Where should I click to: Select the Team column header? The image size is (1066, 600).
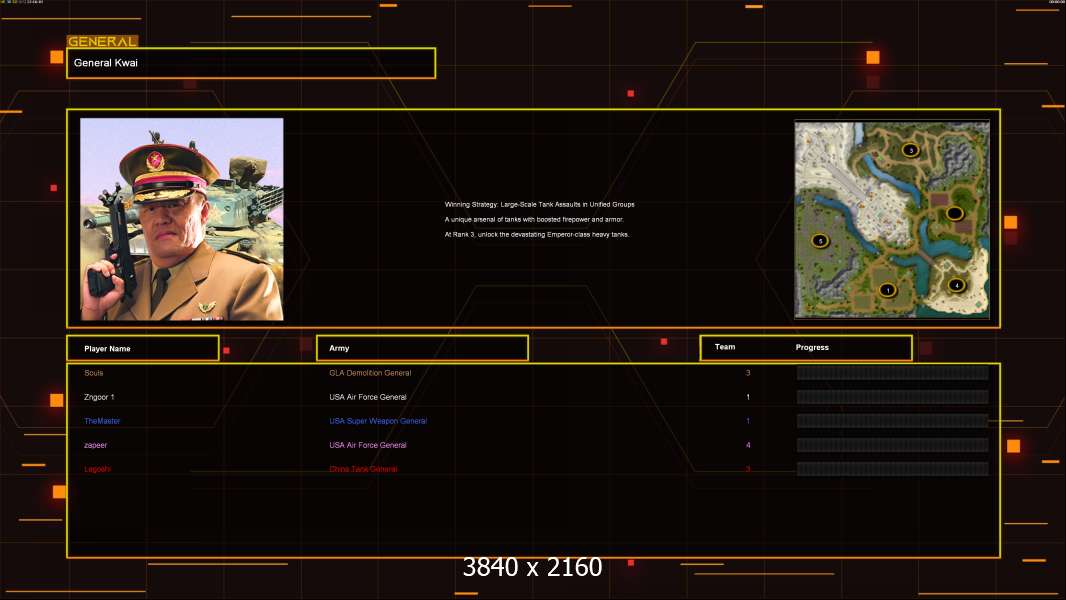pyautogui.click(x=725, y=347)
